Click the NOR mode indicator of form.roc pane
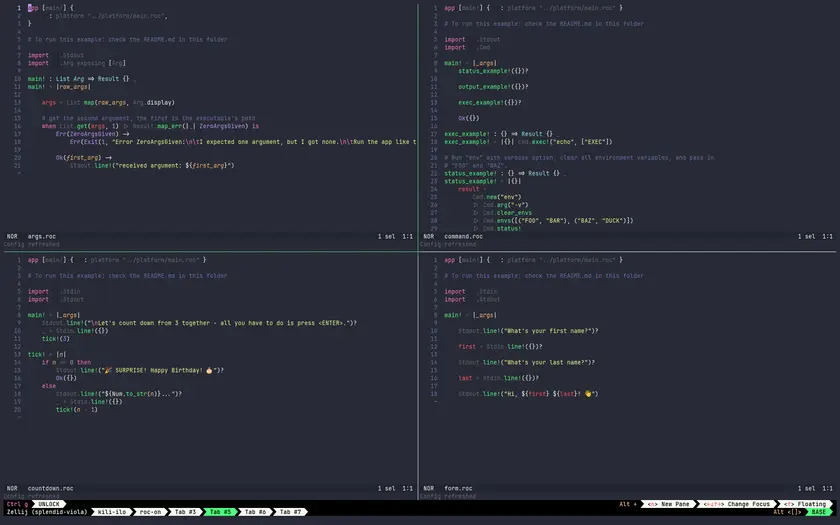 click(x=429, y=489)
